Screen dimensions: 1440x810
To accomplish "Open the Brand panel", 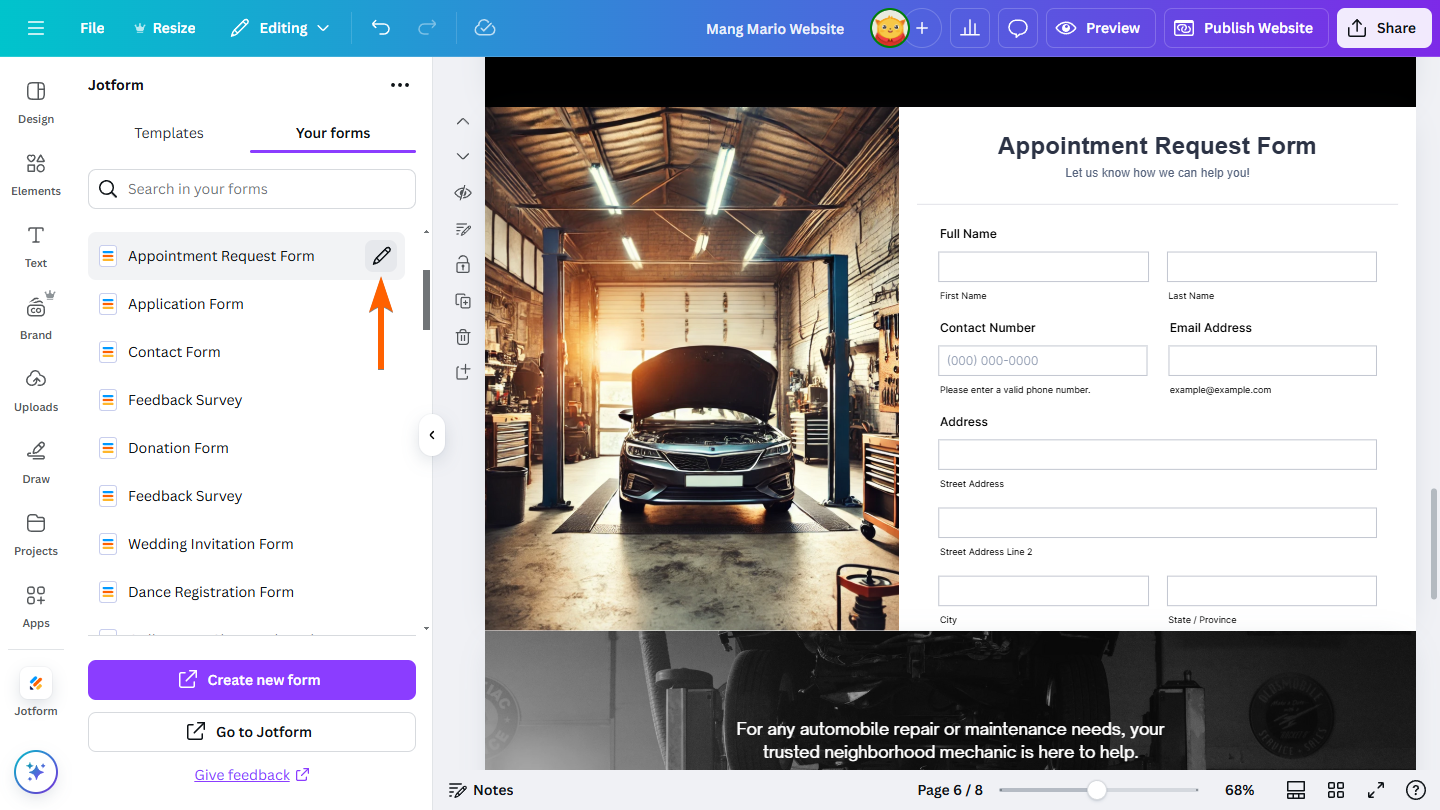I will [36, 319].
